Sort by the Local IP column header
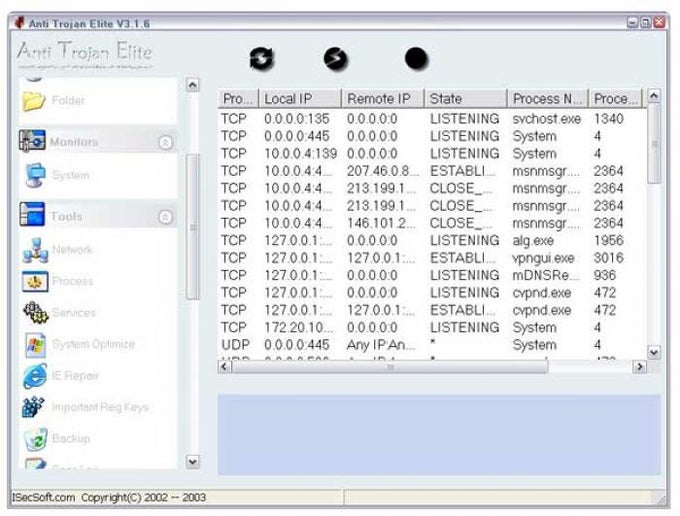 coord(300,98)
